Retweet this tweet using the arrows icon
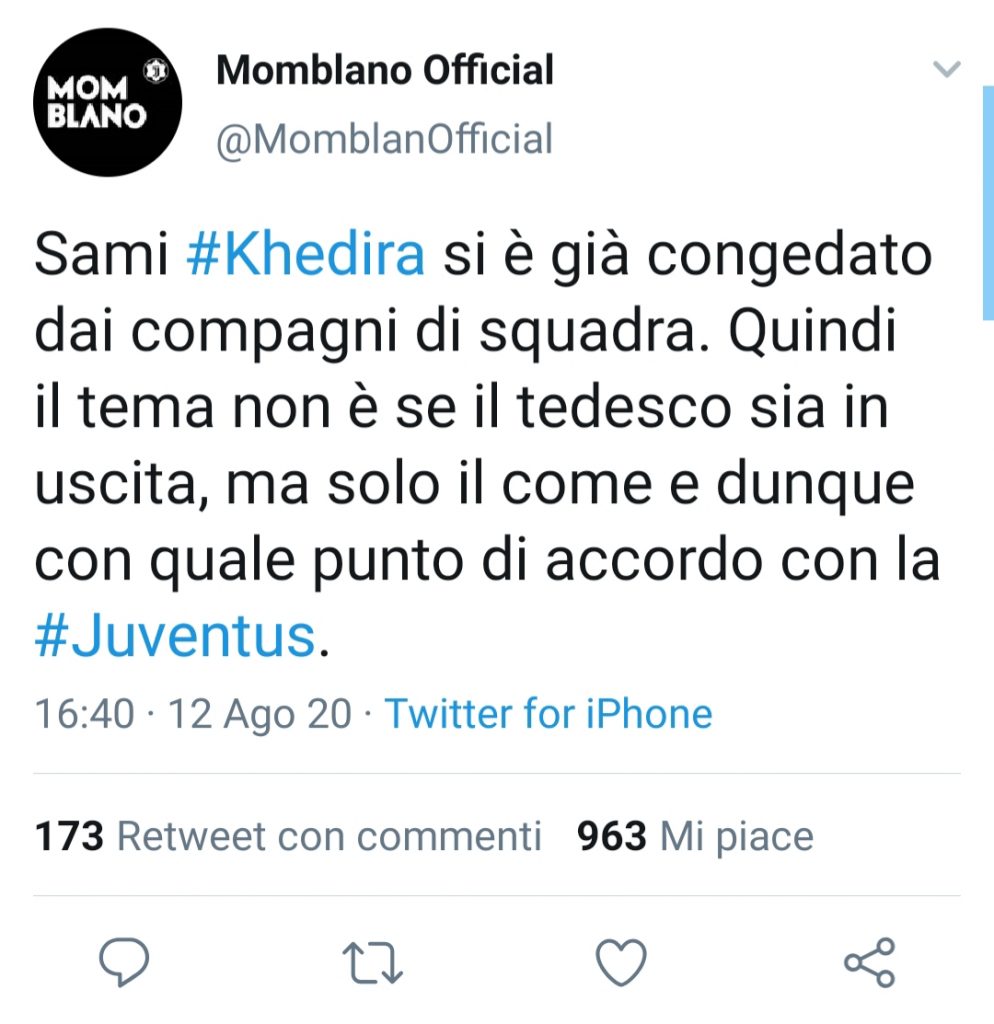This screenshot has height=1024, width=994. click(372, 962)
